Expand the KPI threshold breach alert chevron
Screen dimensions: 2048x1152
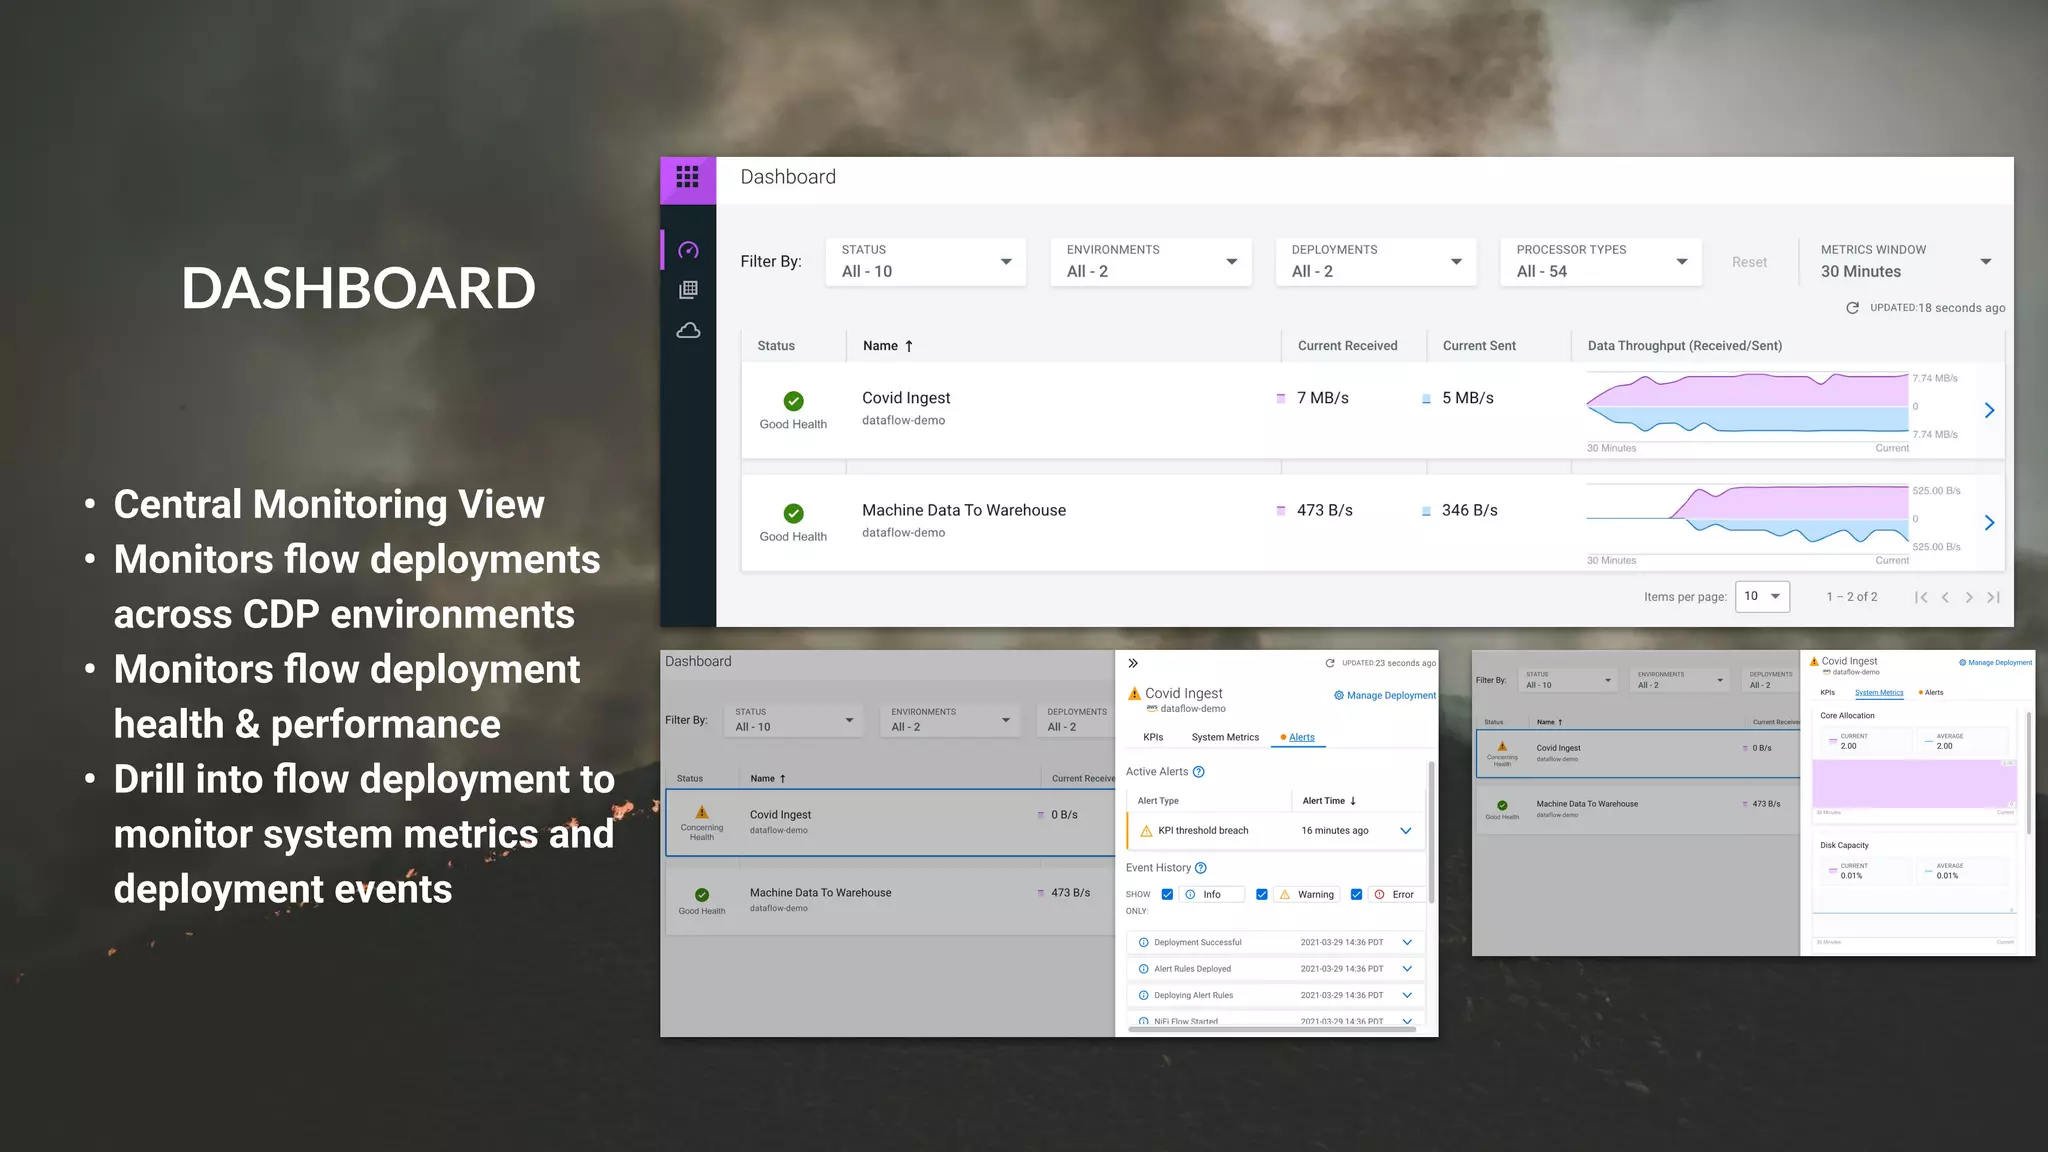(x=1406, y=831)
